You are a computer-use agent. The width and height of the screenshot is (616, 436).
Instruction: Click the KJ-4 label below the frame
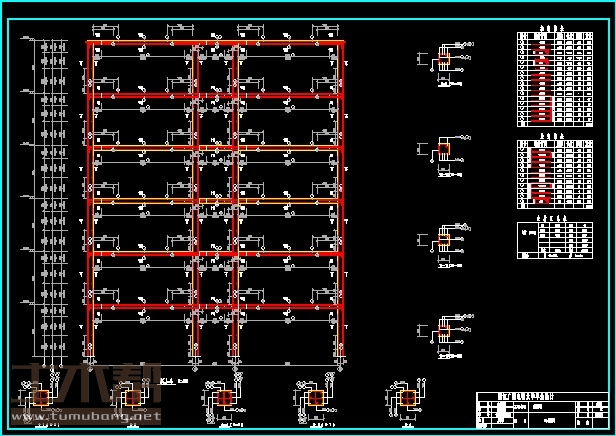pyautogui.click(x=167, y=380)
